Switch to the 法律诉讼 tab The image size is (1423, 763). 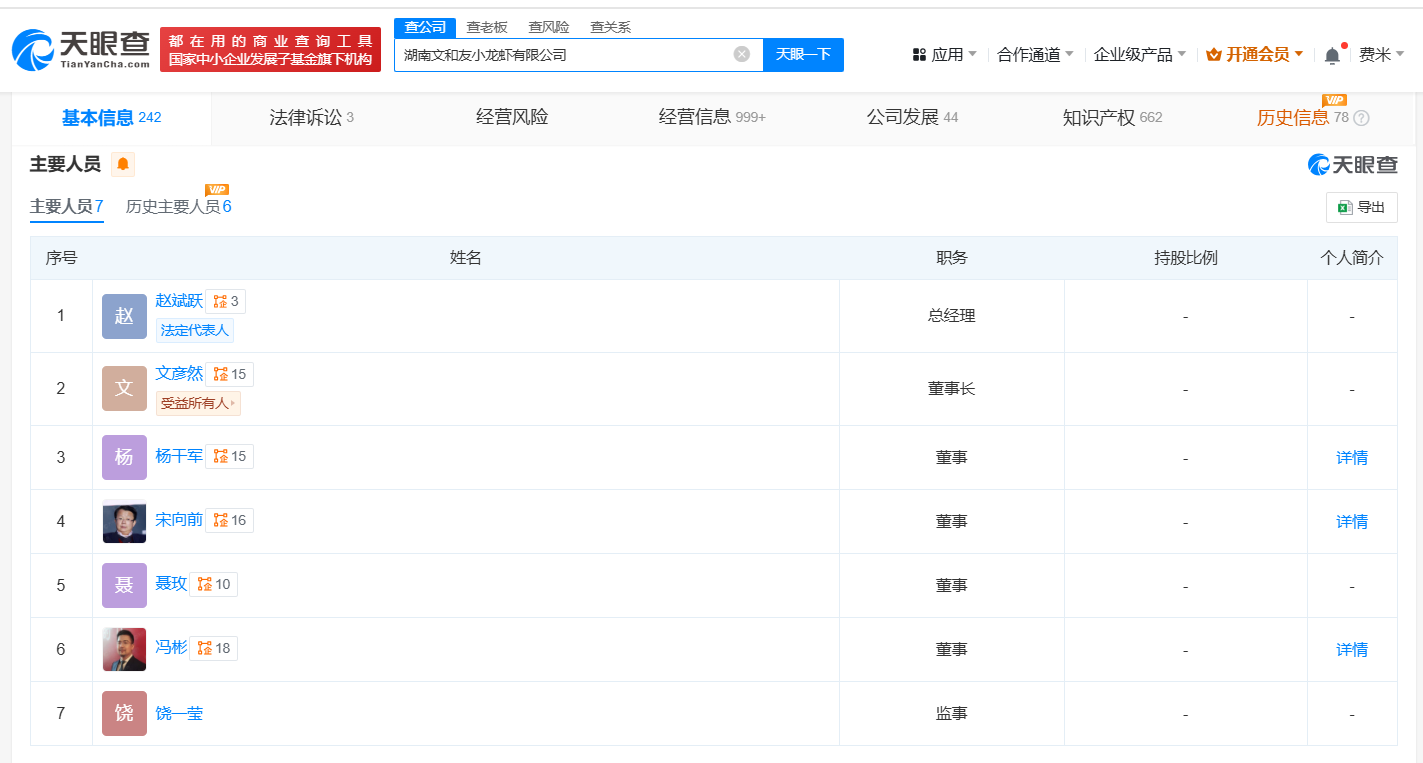(x=311, y=118)
